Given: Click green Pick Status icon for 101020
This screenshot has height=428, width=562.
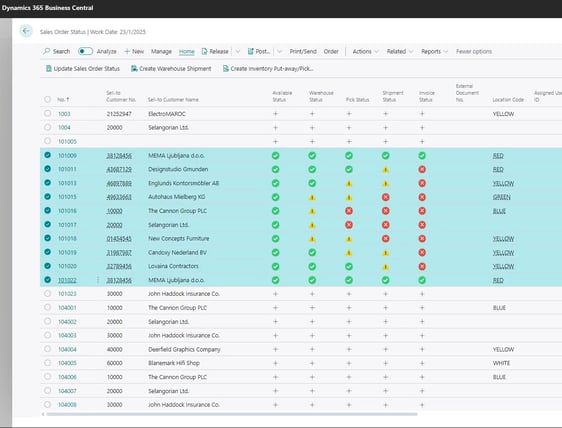Looking at the screenshot, I should click(x=349, y=266).
